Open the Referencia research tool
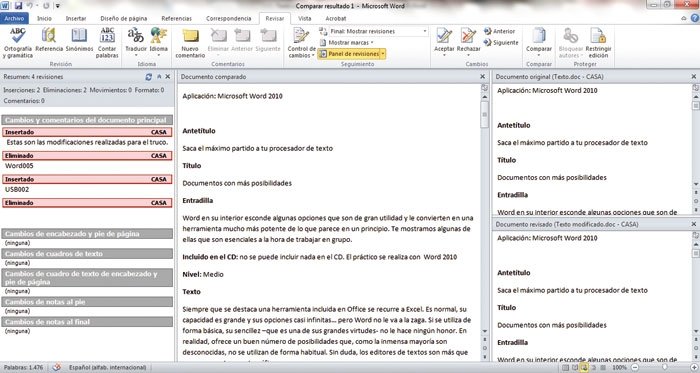700x373 pixels. 49,40
